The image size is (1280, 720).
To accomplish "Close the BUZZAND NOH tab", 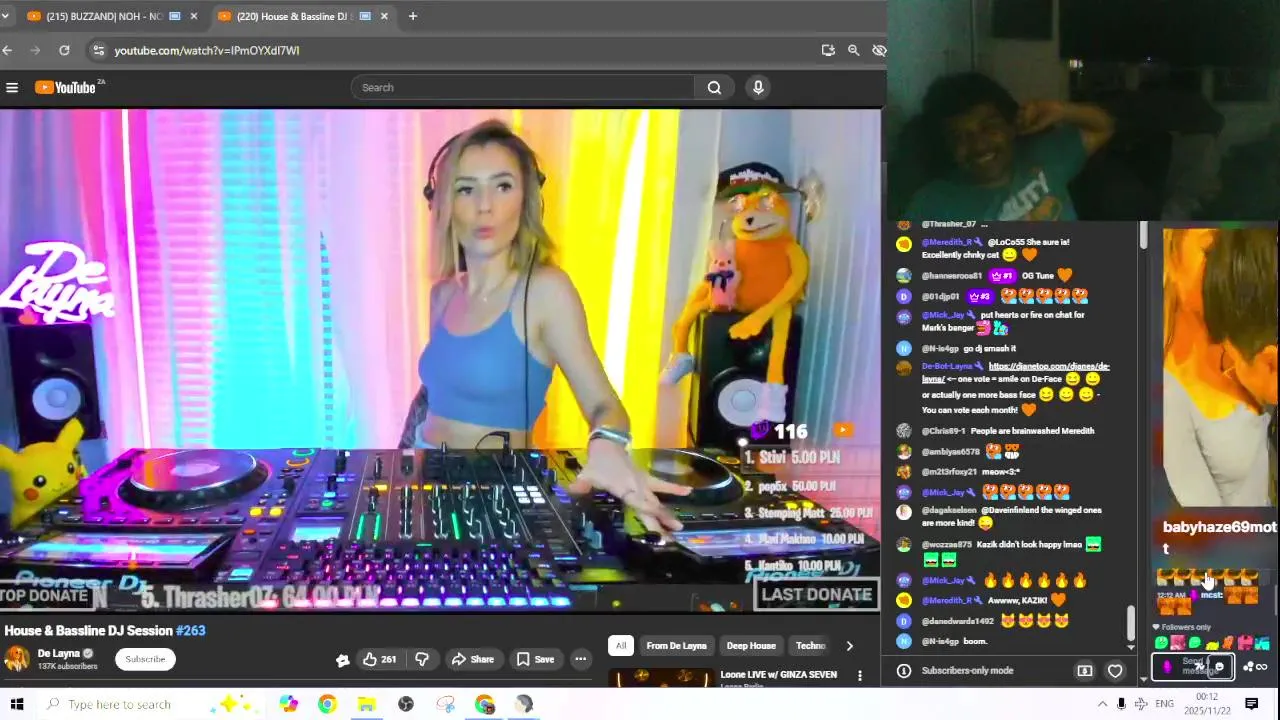I will pyautogui.click(x=193, y=16).
